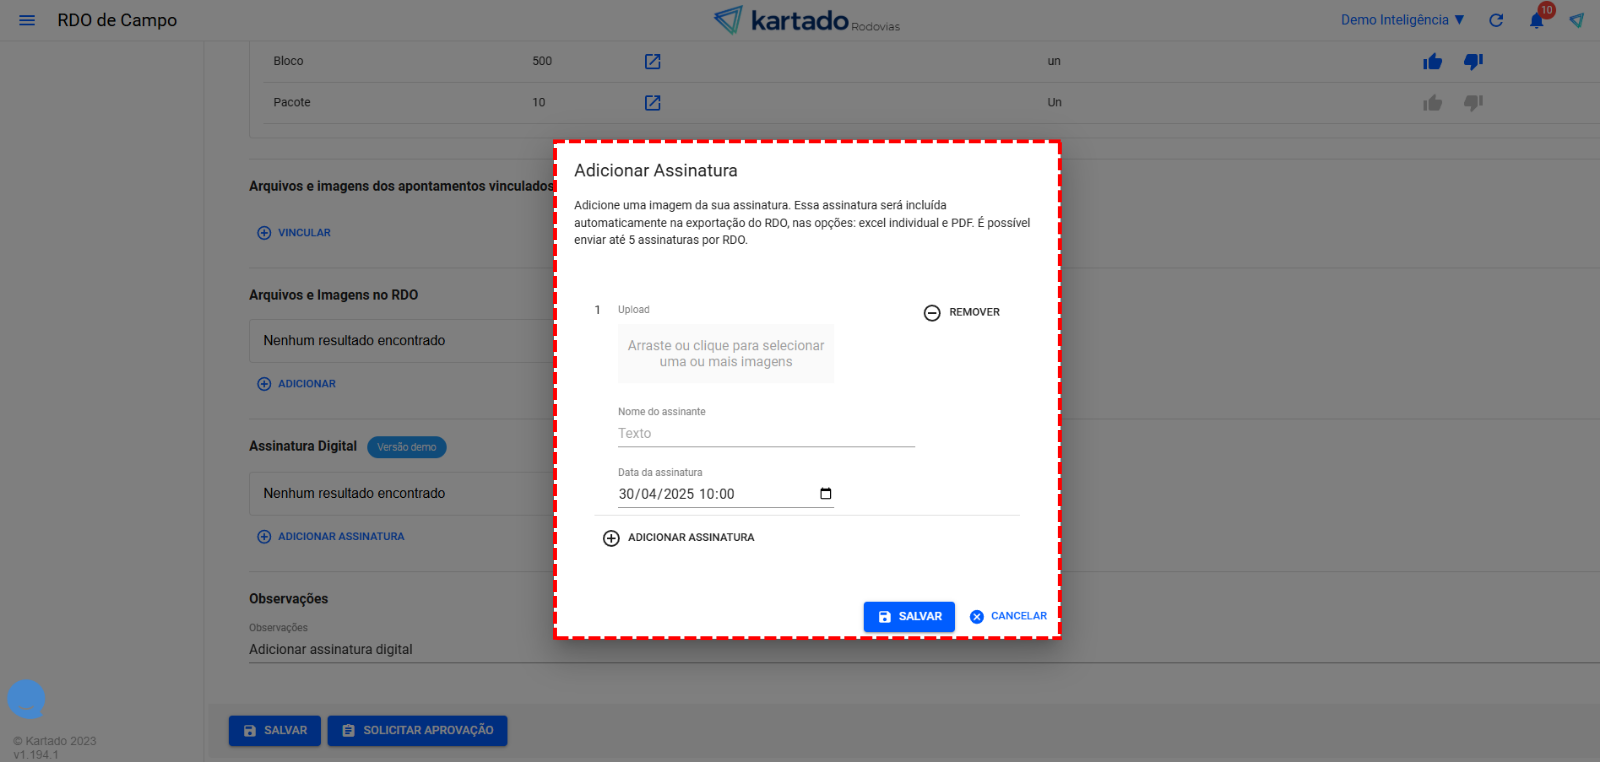Click the image upload drop area

[x=726, y=354]
